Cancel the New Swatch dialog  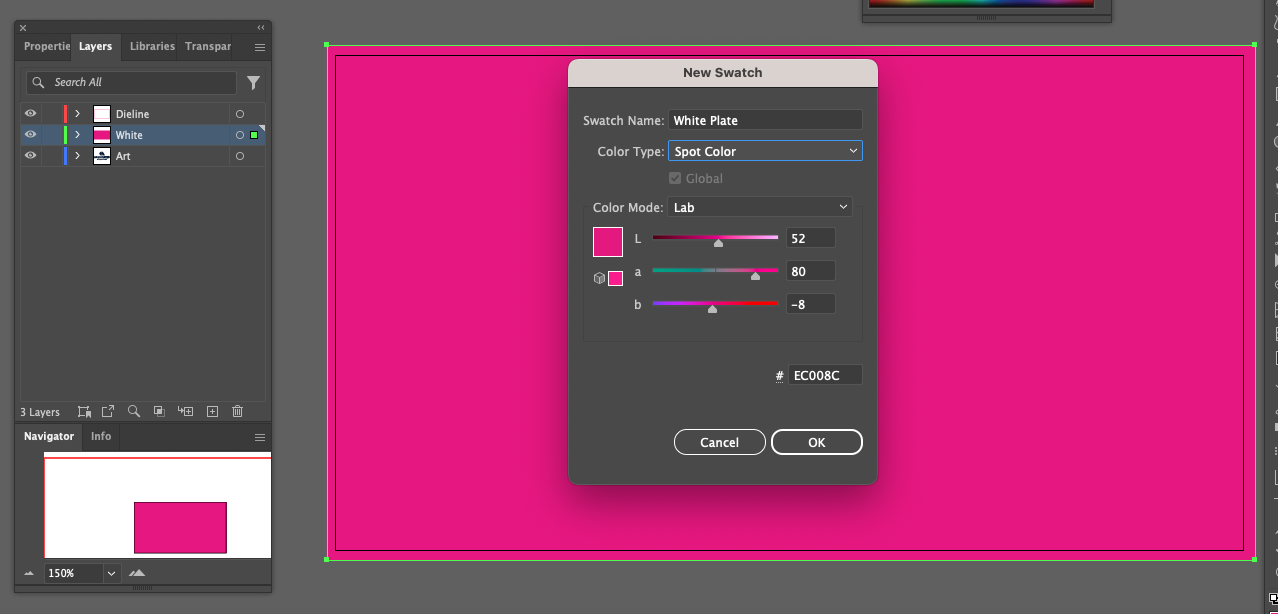(x=719, y=442)
